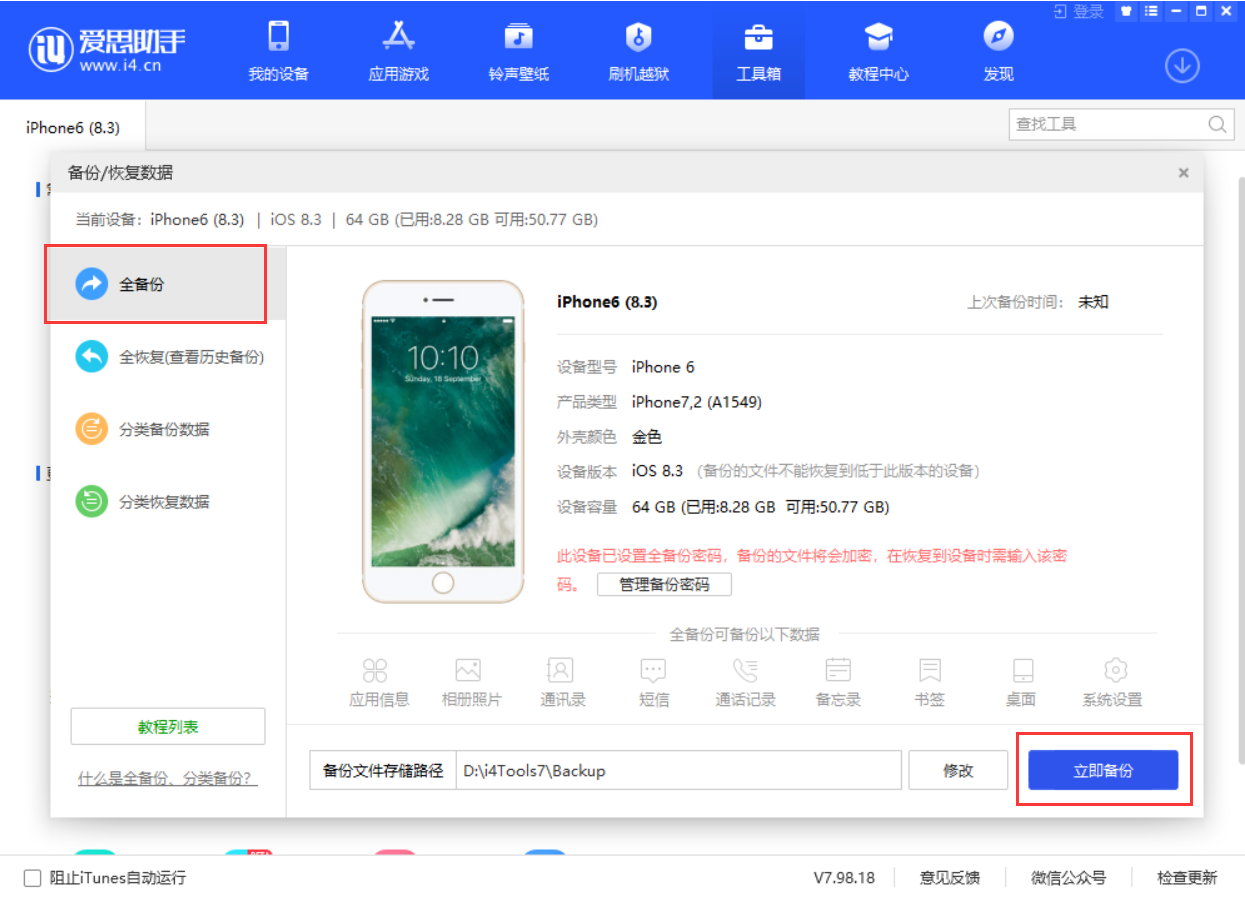Open the download manager arrow at top right
The image size is (1245, 899).
coord(1182,65)
